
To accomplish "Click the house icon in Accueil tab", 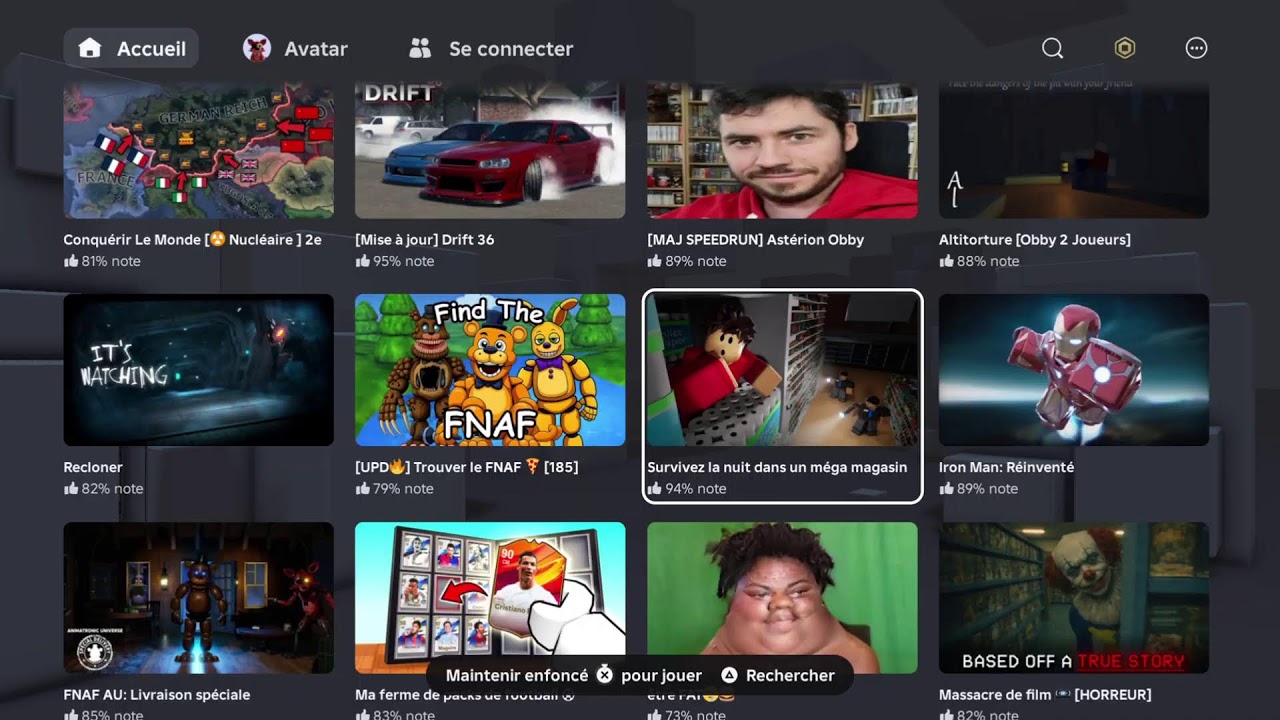I will pyautogui.click(x=90, y=48).
